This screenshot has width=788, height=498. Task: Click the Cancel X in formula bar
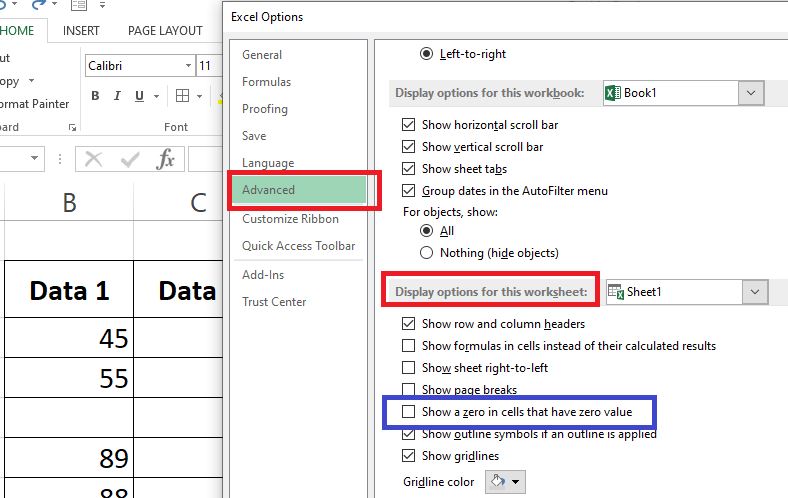[x=93, y=159]
